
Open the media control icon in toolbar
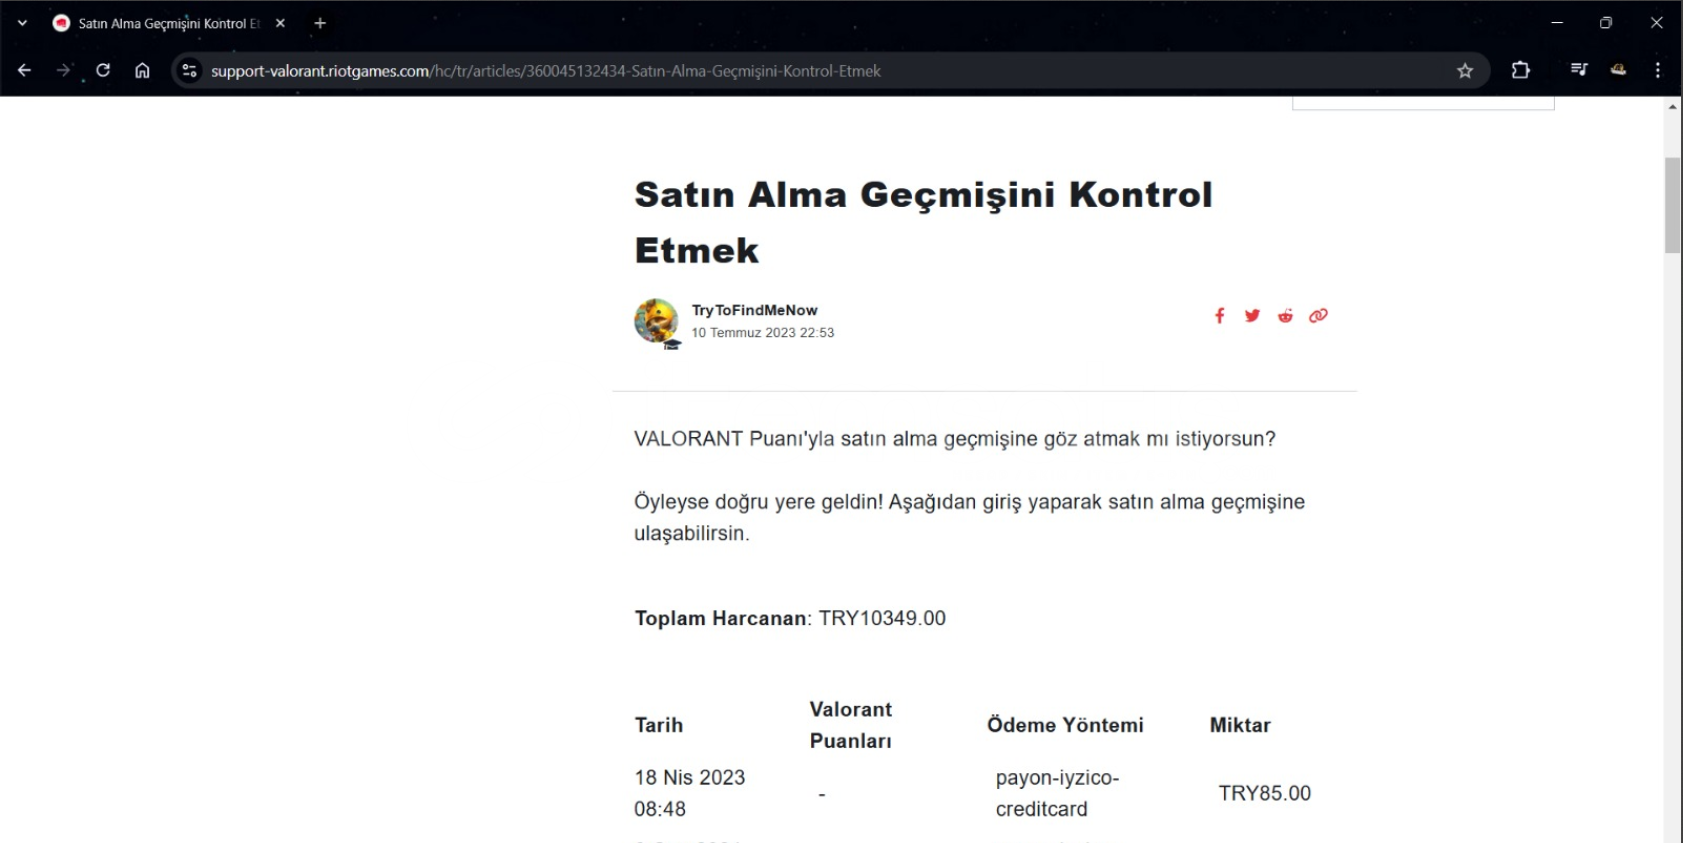pos(1579,70)
